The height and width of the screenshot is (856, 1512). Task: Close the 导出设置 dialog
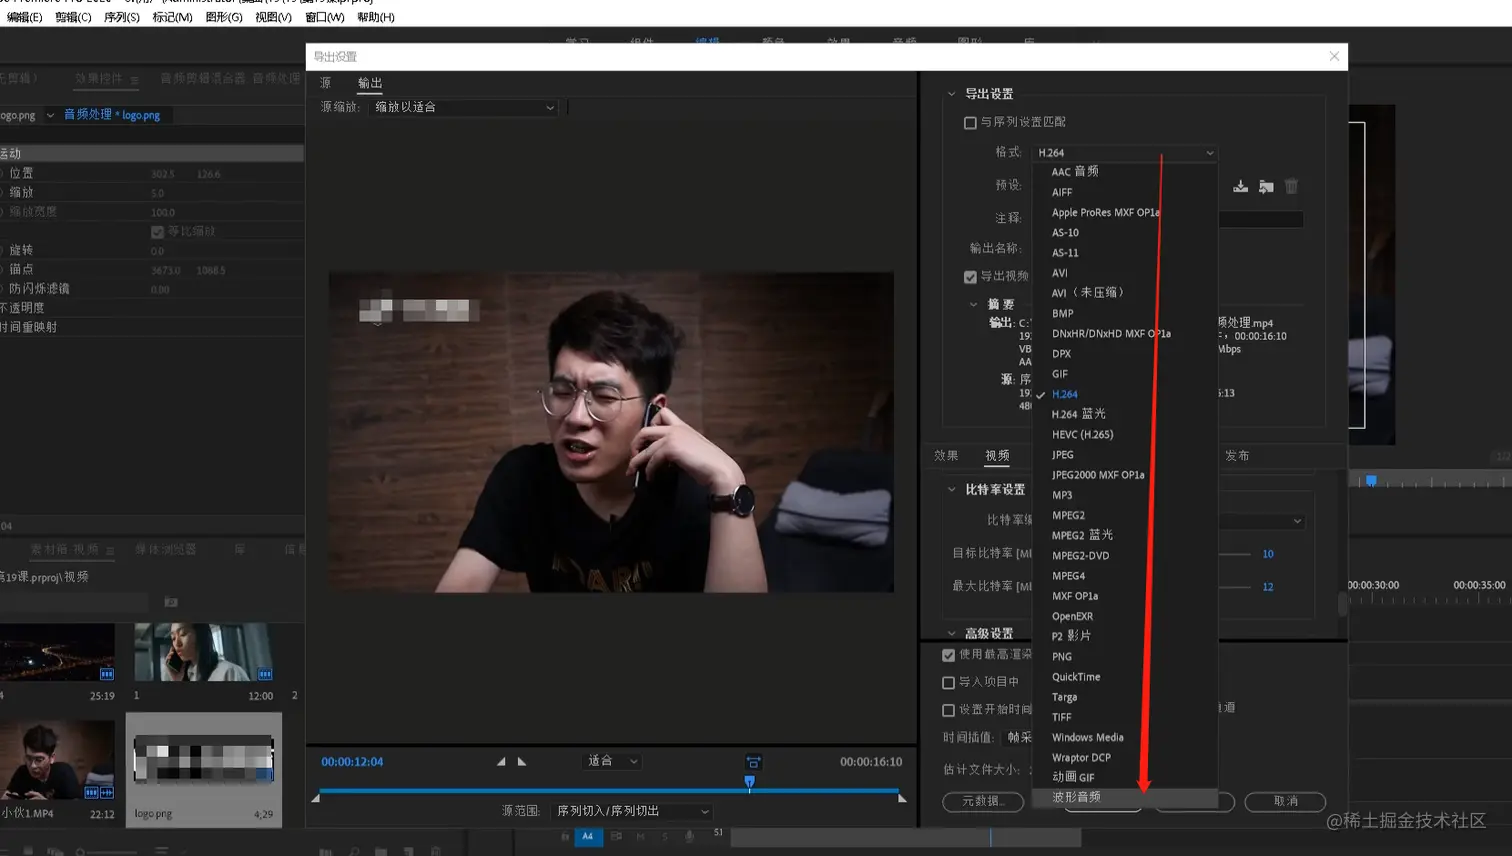(x=1334, y=56)
